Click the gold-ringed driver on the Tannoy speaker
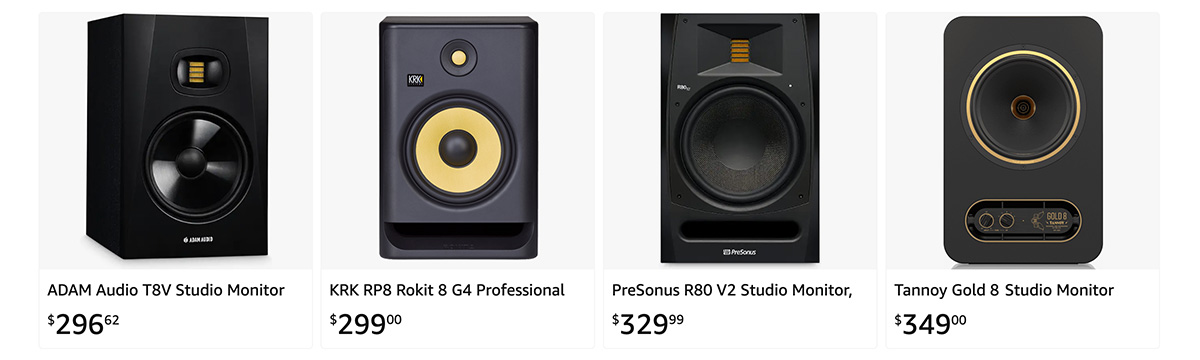Viewport: 1200px width, 360px height. pos(1022,105)
